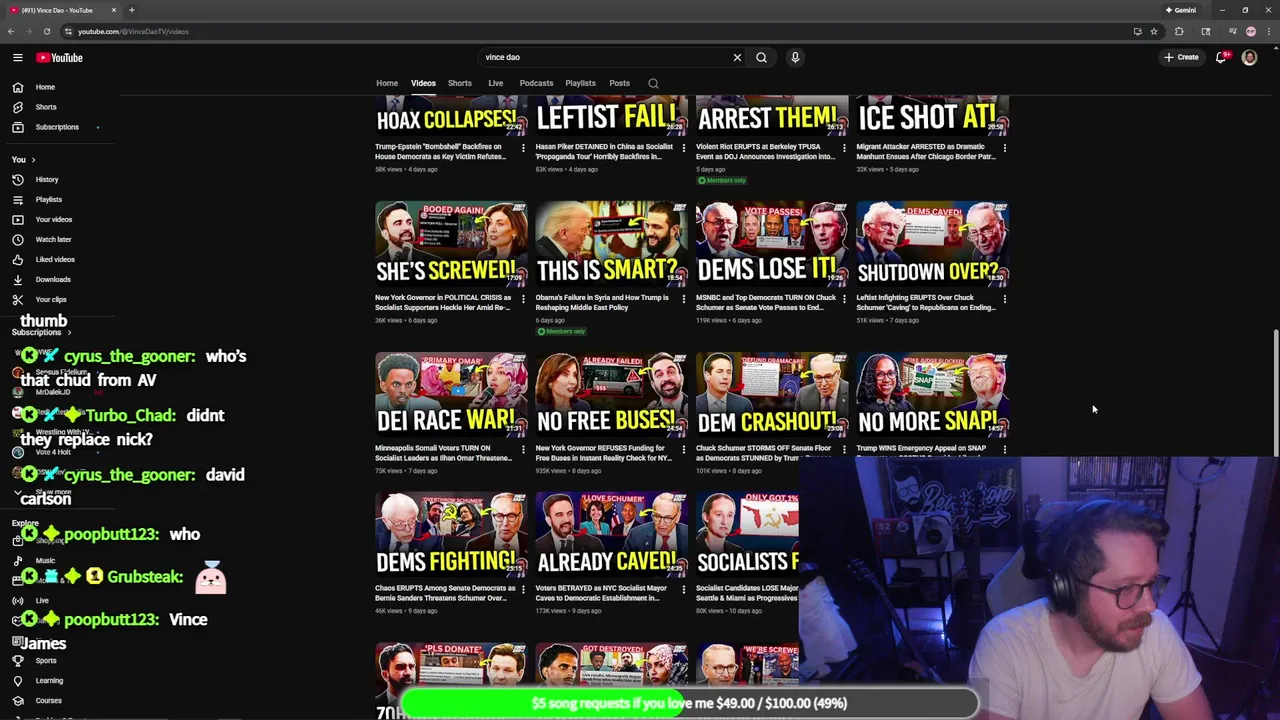The width and height of the screenshot is (1280, 720).
Task: Open Obama's Failure in Syria video title
Action: 602,302
